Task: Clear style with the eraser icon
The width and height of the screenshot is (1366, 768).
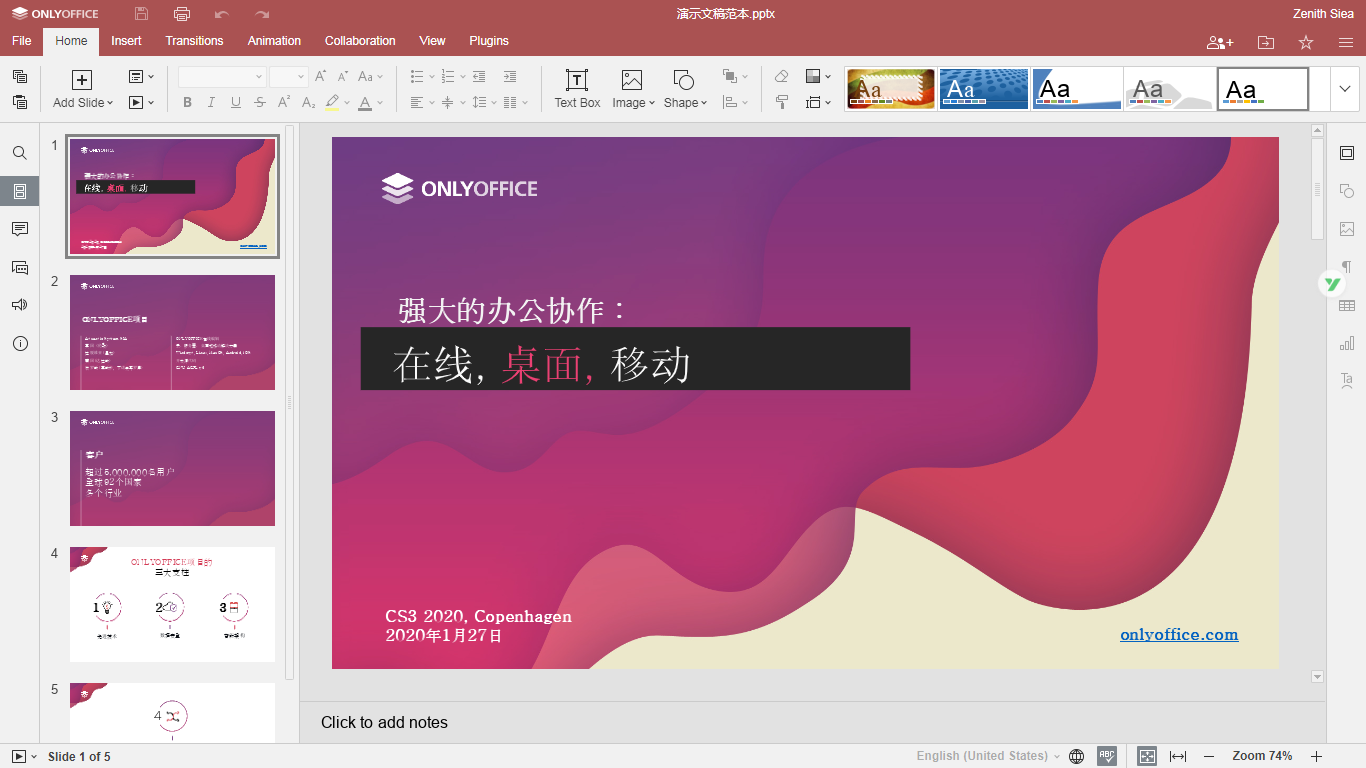Action: (x=782, y=77)
